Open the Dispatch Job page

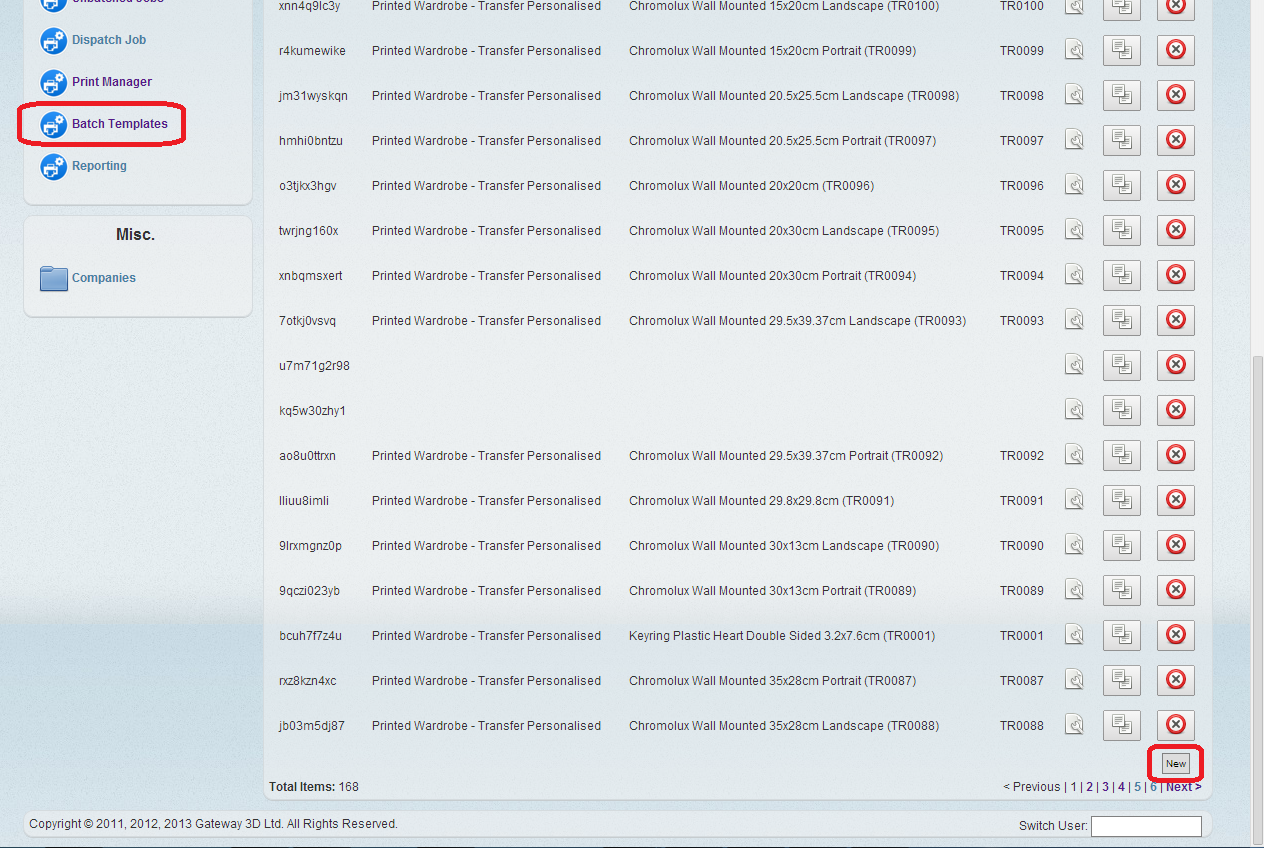pos(109,40)
